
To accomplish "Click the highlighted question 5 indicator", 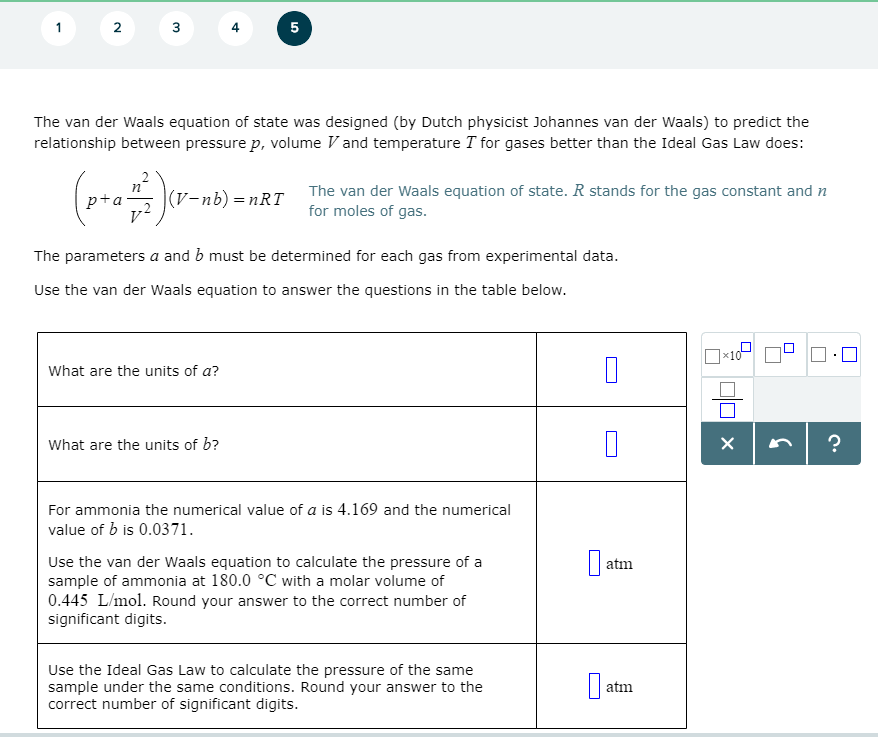I will point(294,28).
